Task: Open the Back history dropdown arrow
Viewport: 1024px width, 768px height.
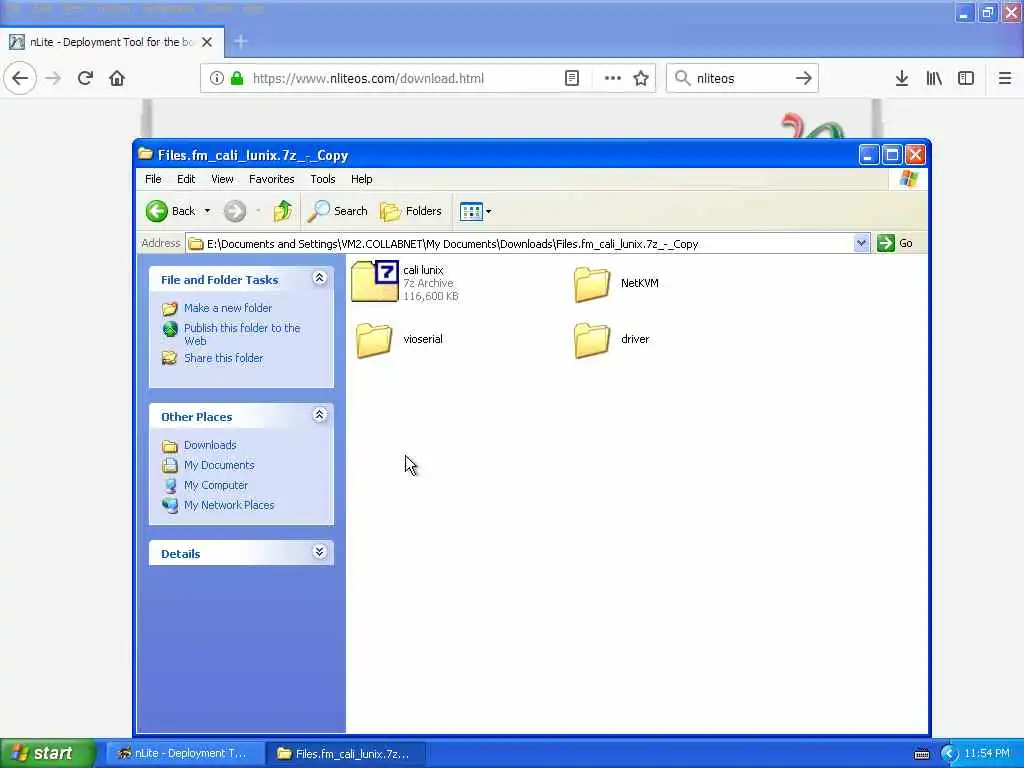Action: (x=207, y=211)
